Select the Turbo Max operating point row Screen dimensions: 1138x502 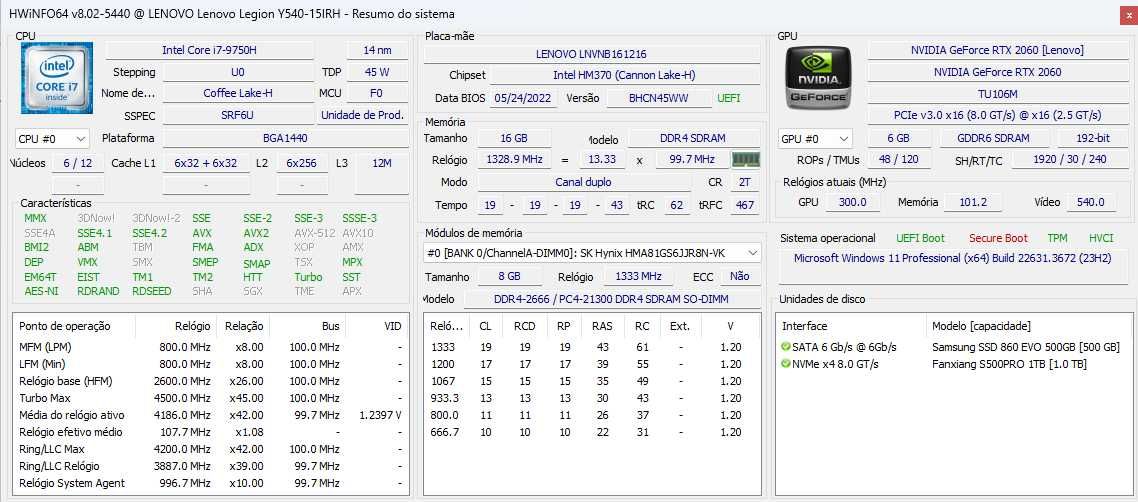(x=210, y=398)
